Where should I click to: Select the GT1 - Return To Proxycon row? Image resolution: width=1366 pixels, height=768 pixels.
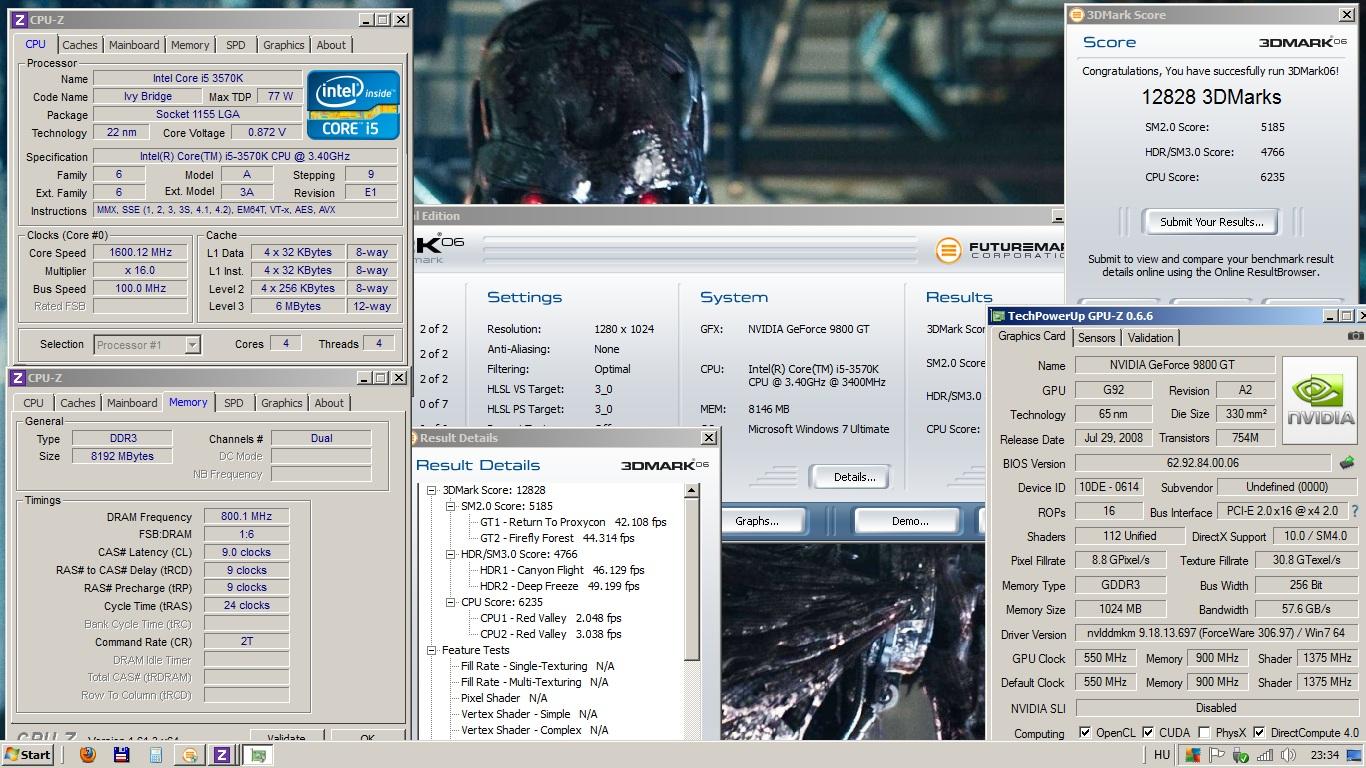573,522
